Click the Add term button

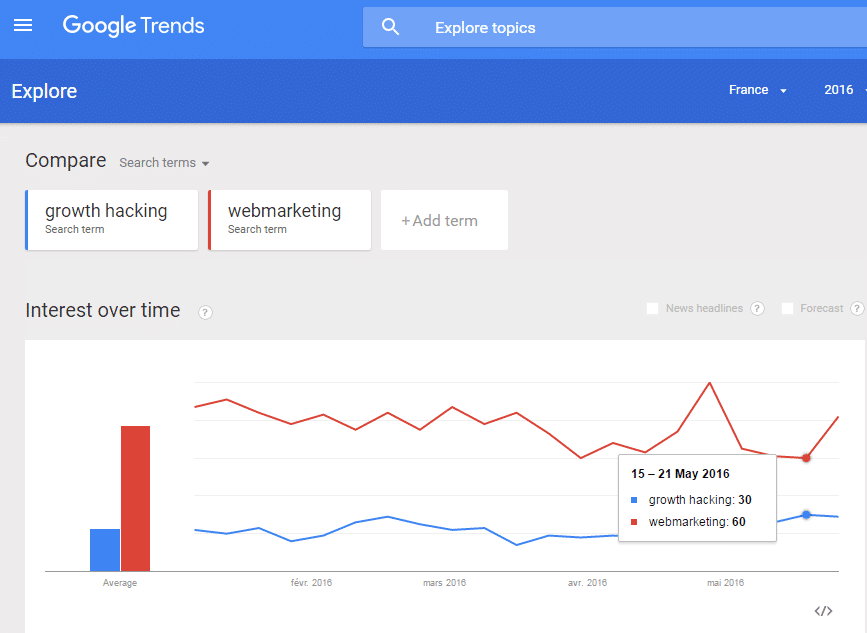(x=444, y=220)
